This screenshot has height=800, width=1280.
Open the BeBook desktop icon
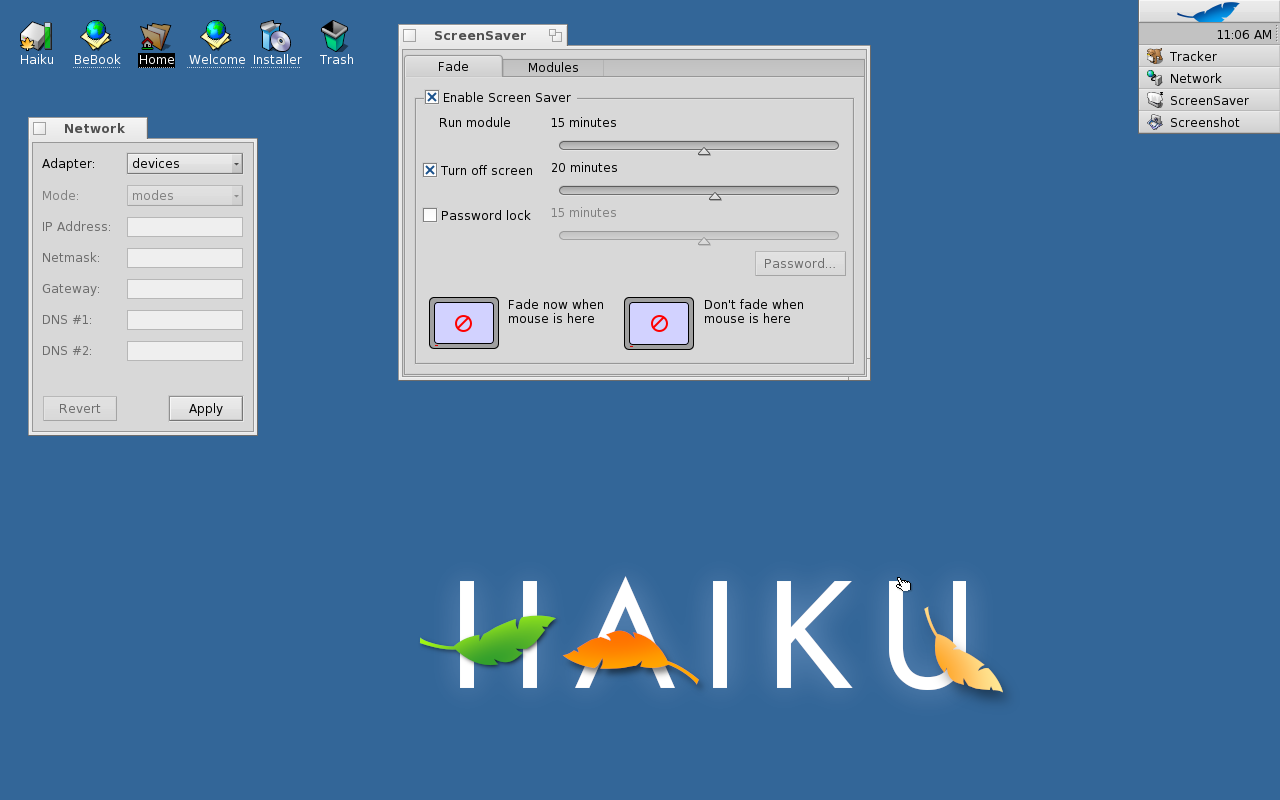[96, 38]
